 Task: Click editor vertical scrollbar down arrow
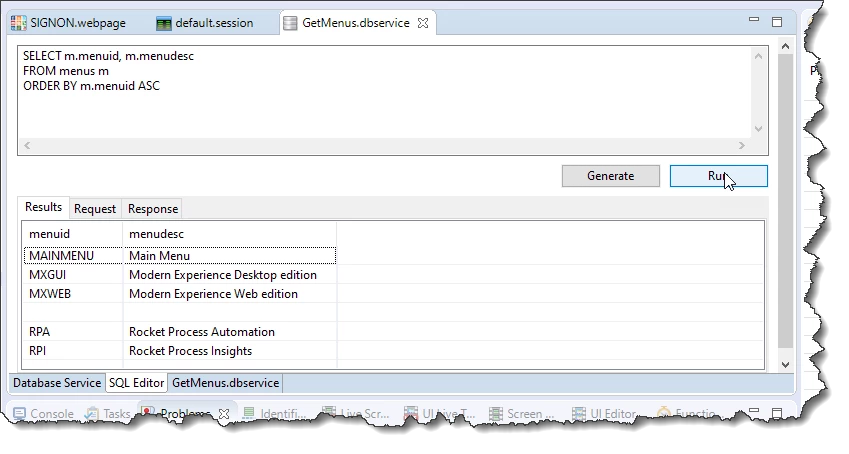786,365
